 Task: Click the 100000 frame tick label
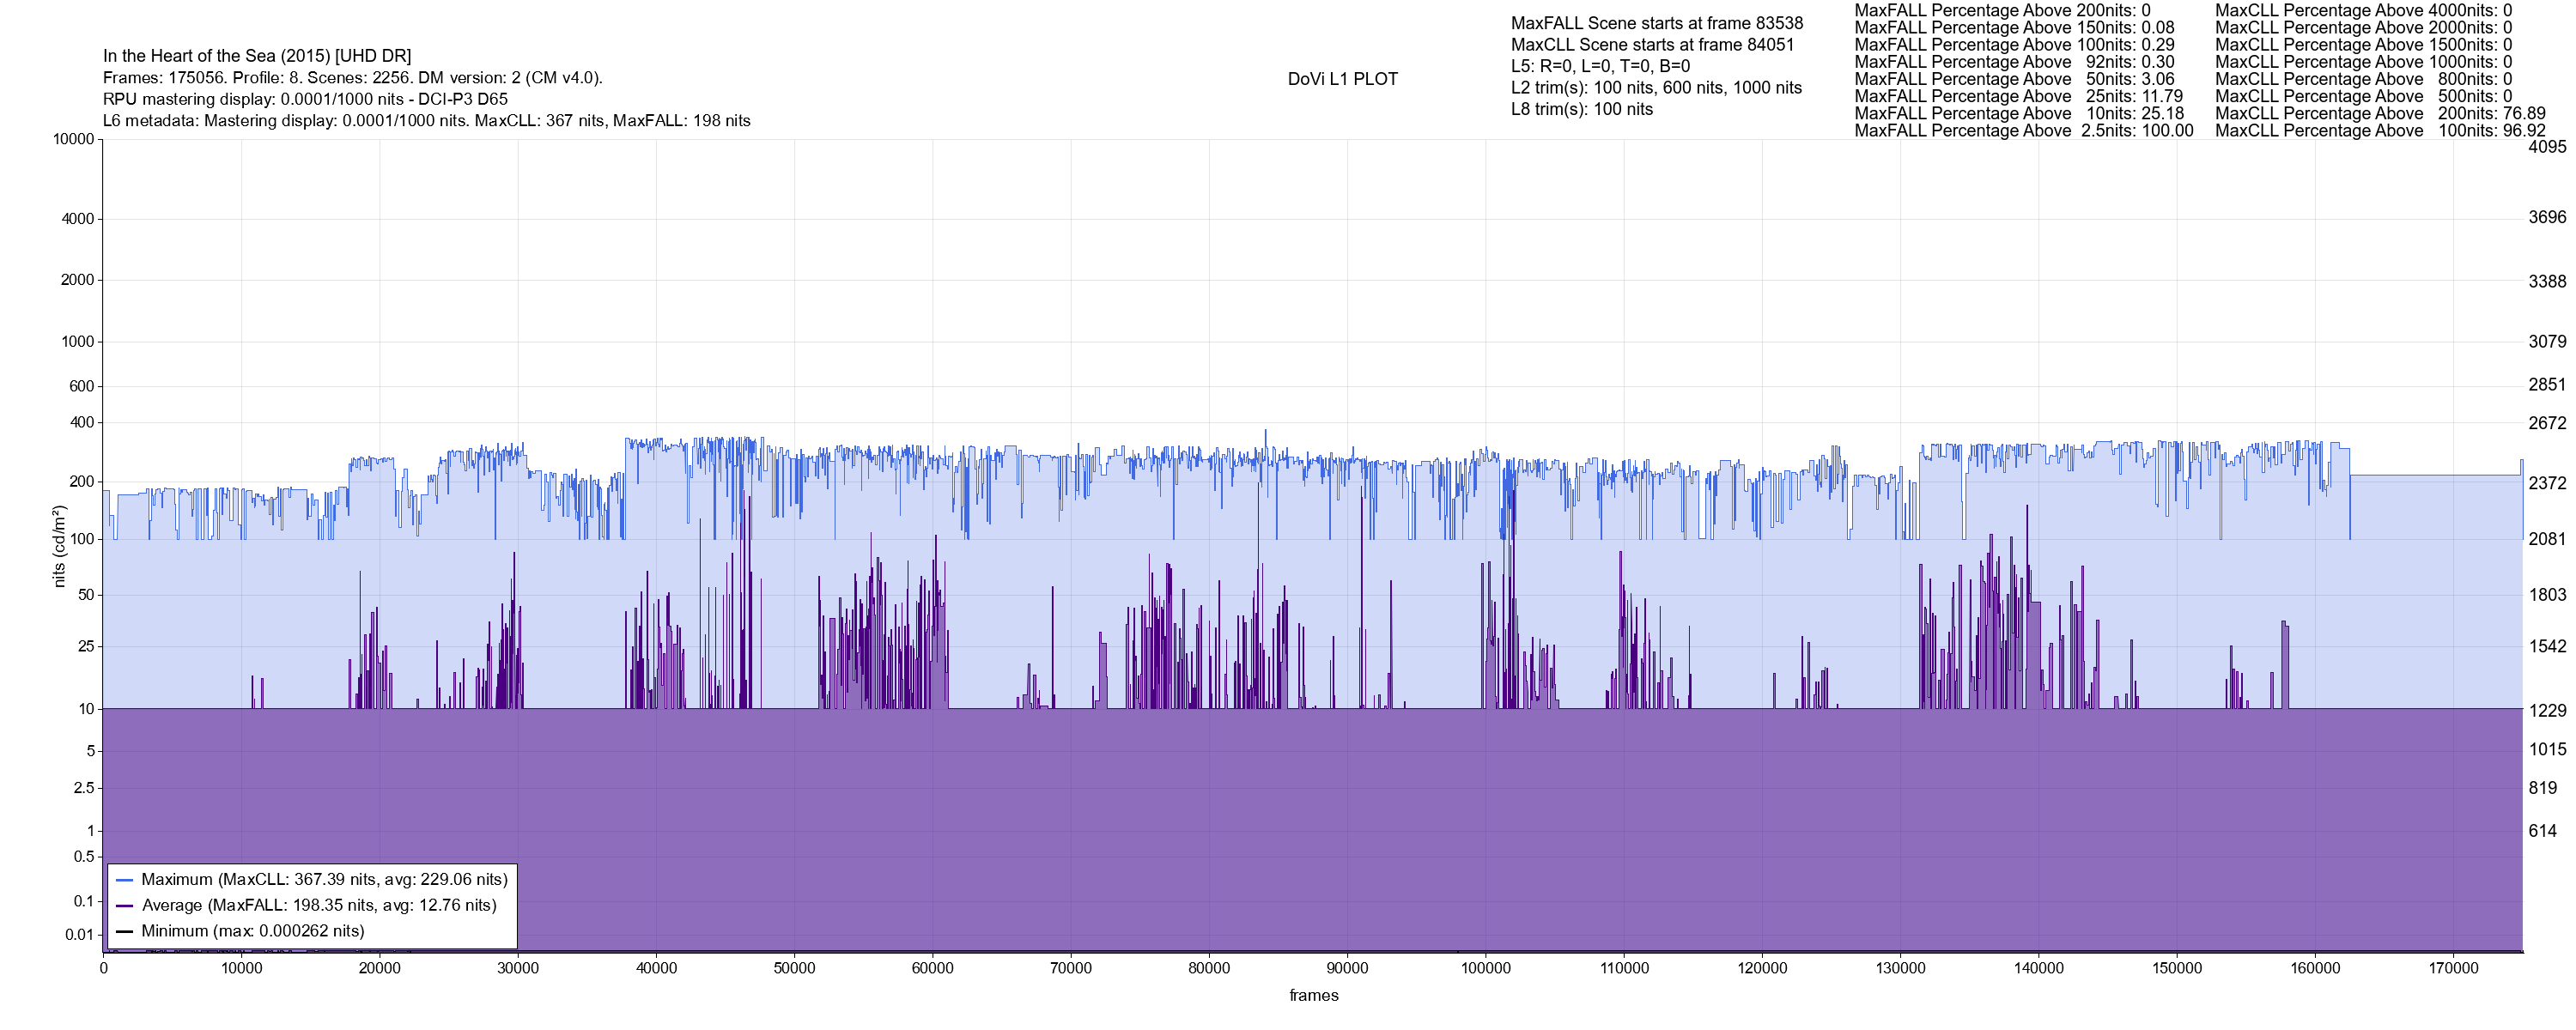click(x=1485, y=968)
